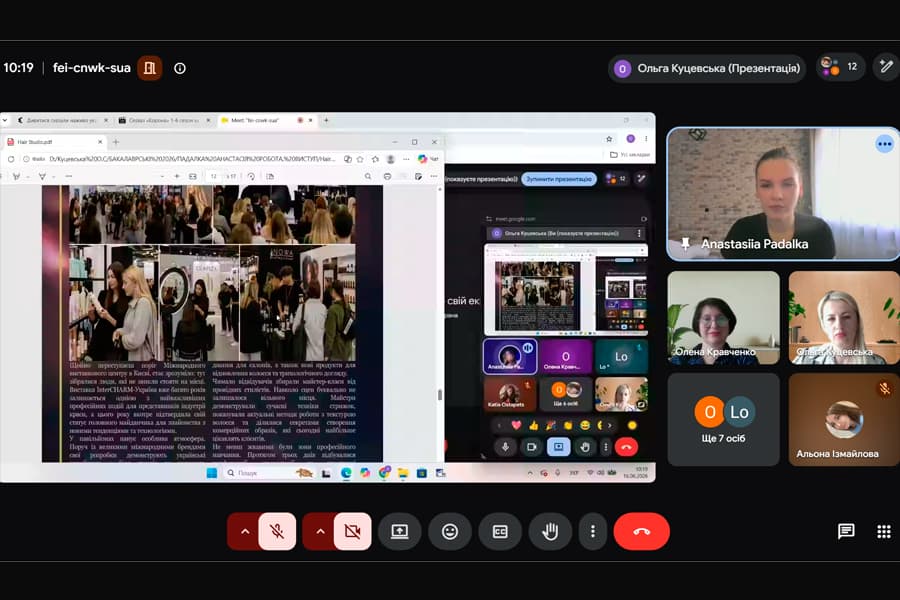Add a new tab beside Hair Studio.pdf

pos(116,142)
